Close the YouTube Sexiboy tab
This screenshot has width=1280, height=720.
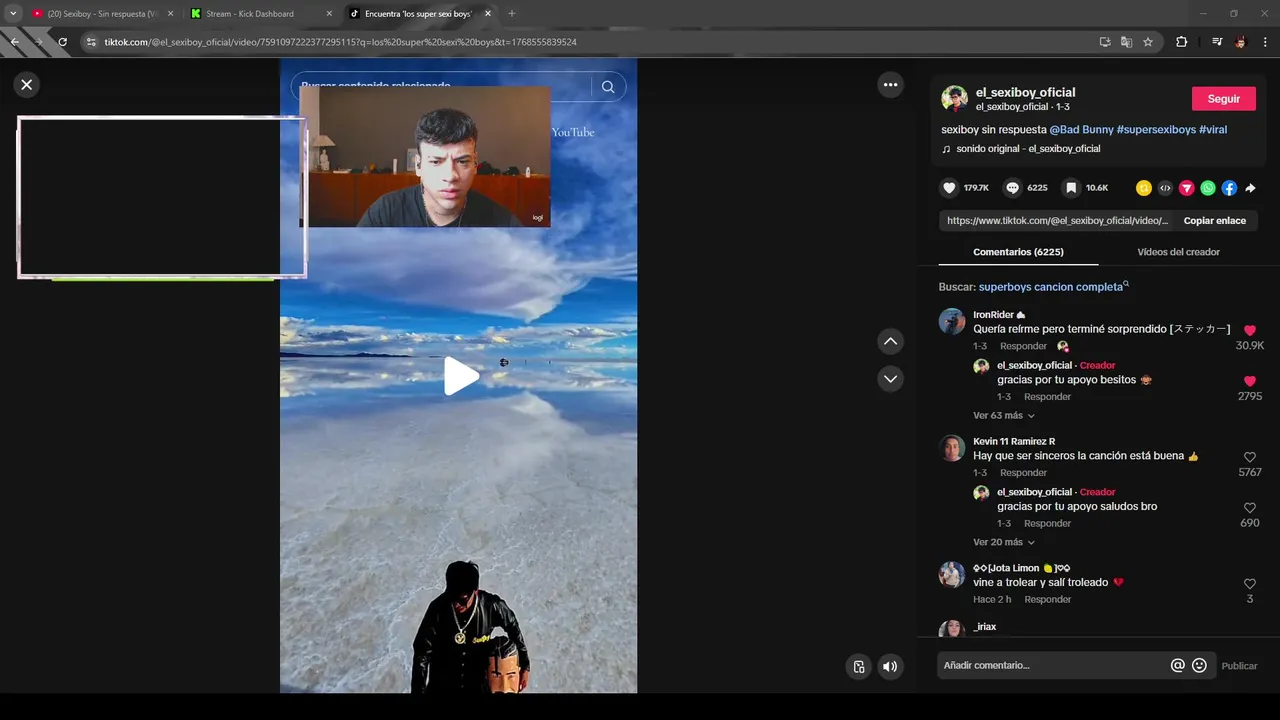170,14
